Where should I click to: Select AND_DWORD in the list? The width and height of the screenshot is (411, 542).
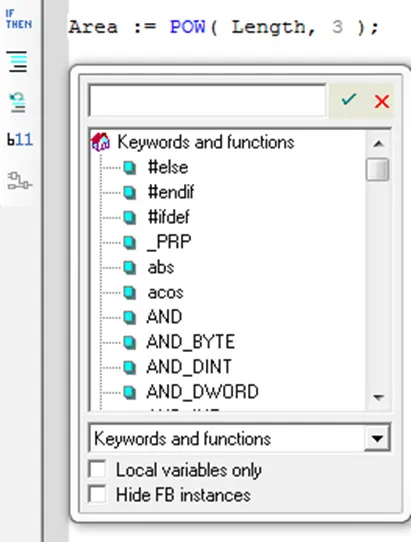click(x=202, y=392)
